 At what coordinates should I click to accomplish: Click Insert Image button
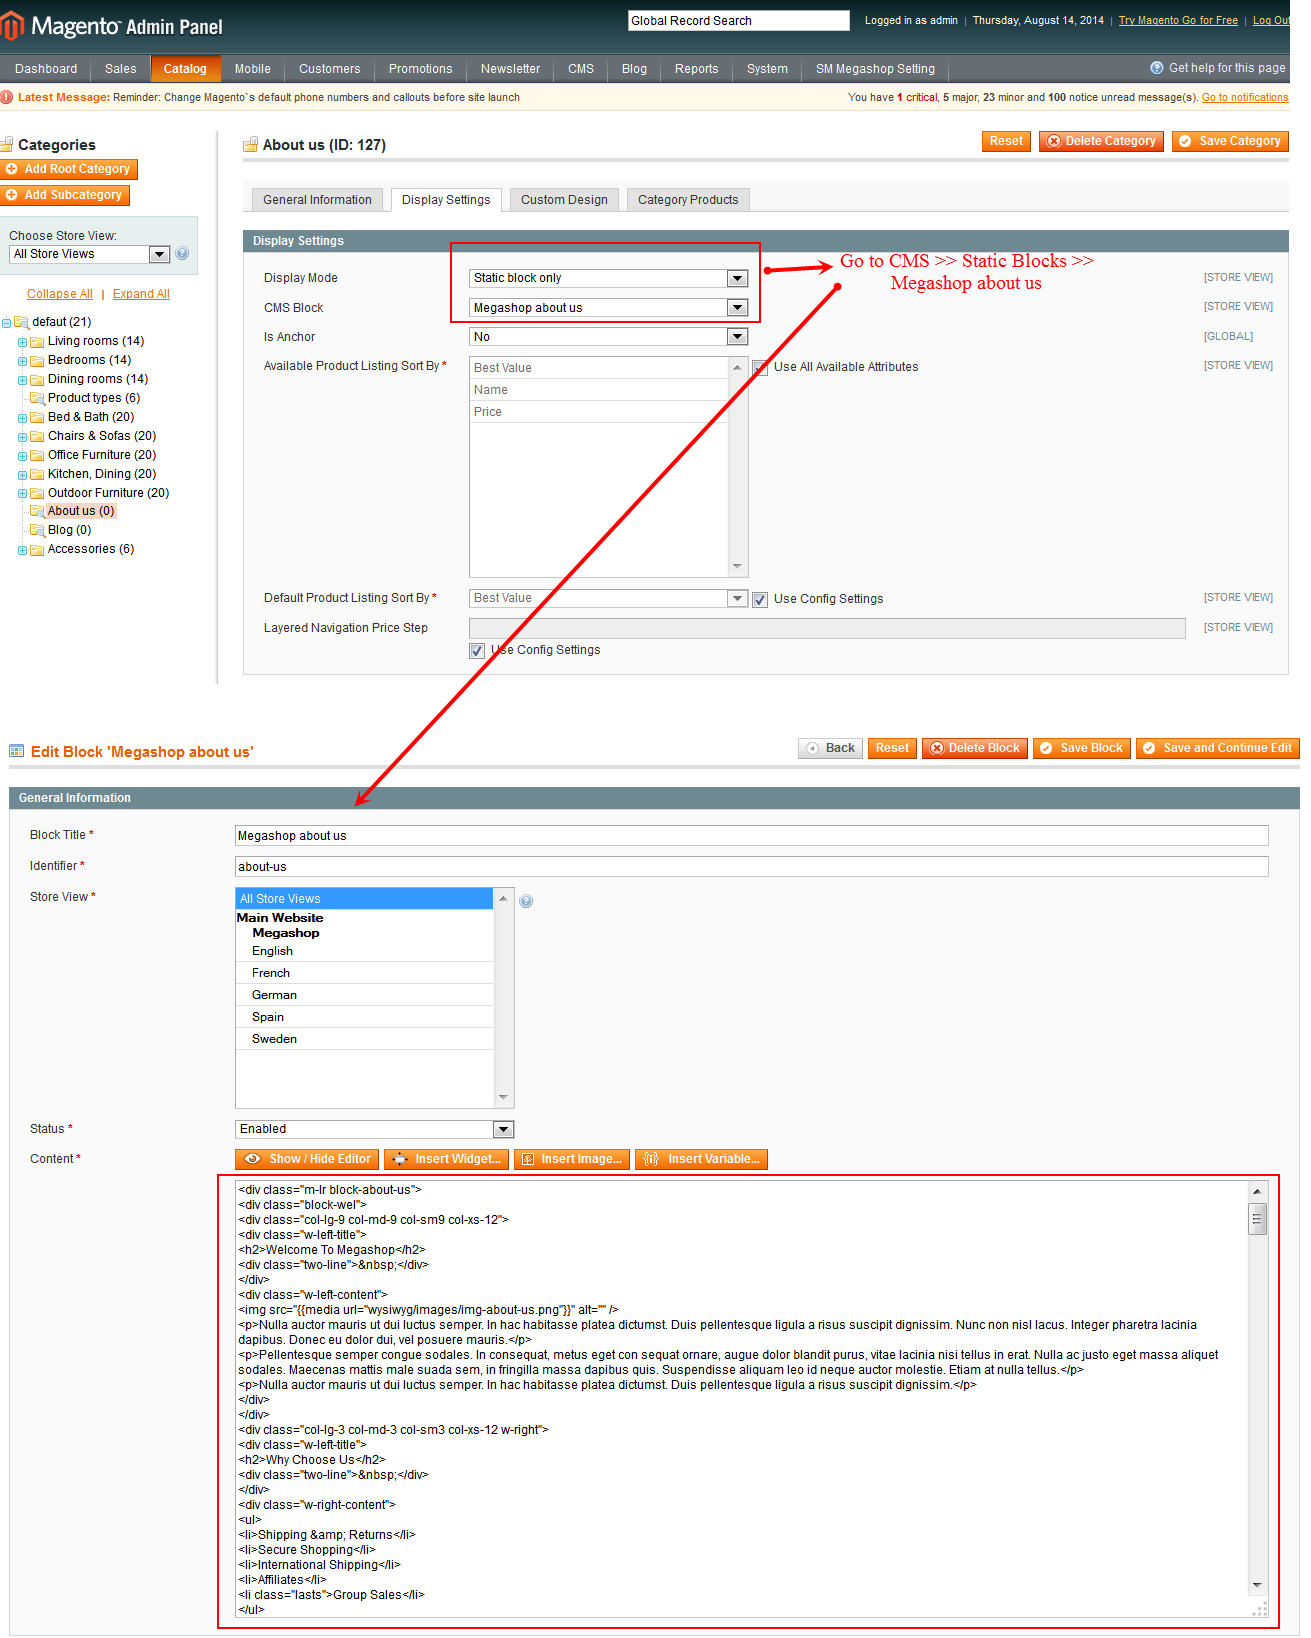click(x=572, y=1159)
